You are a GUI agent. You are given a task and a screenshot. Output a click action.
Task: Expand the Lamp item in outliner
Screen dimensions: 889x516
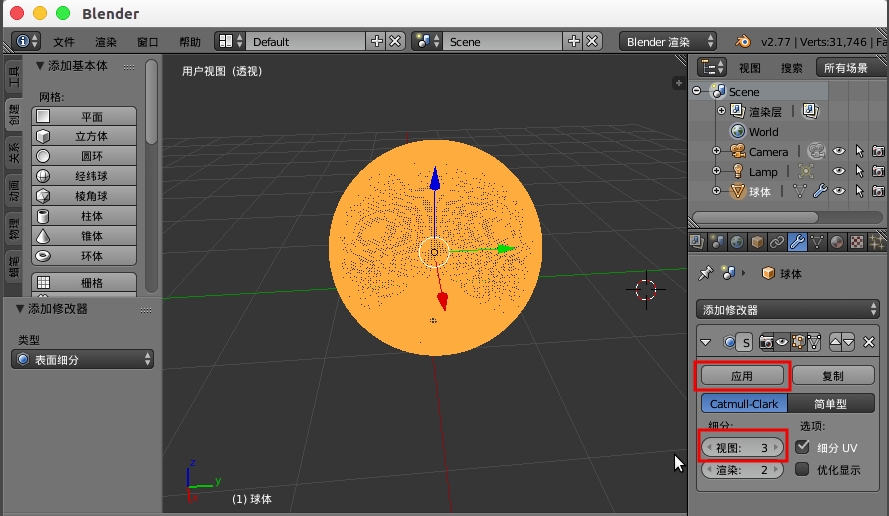[716, 172]
